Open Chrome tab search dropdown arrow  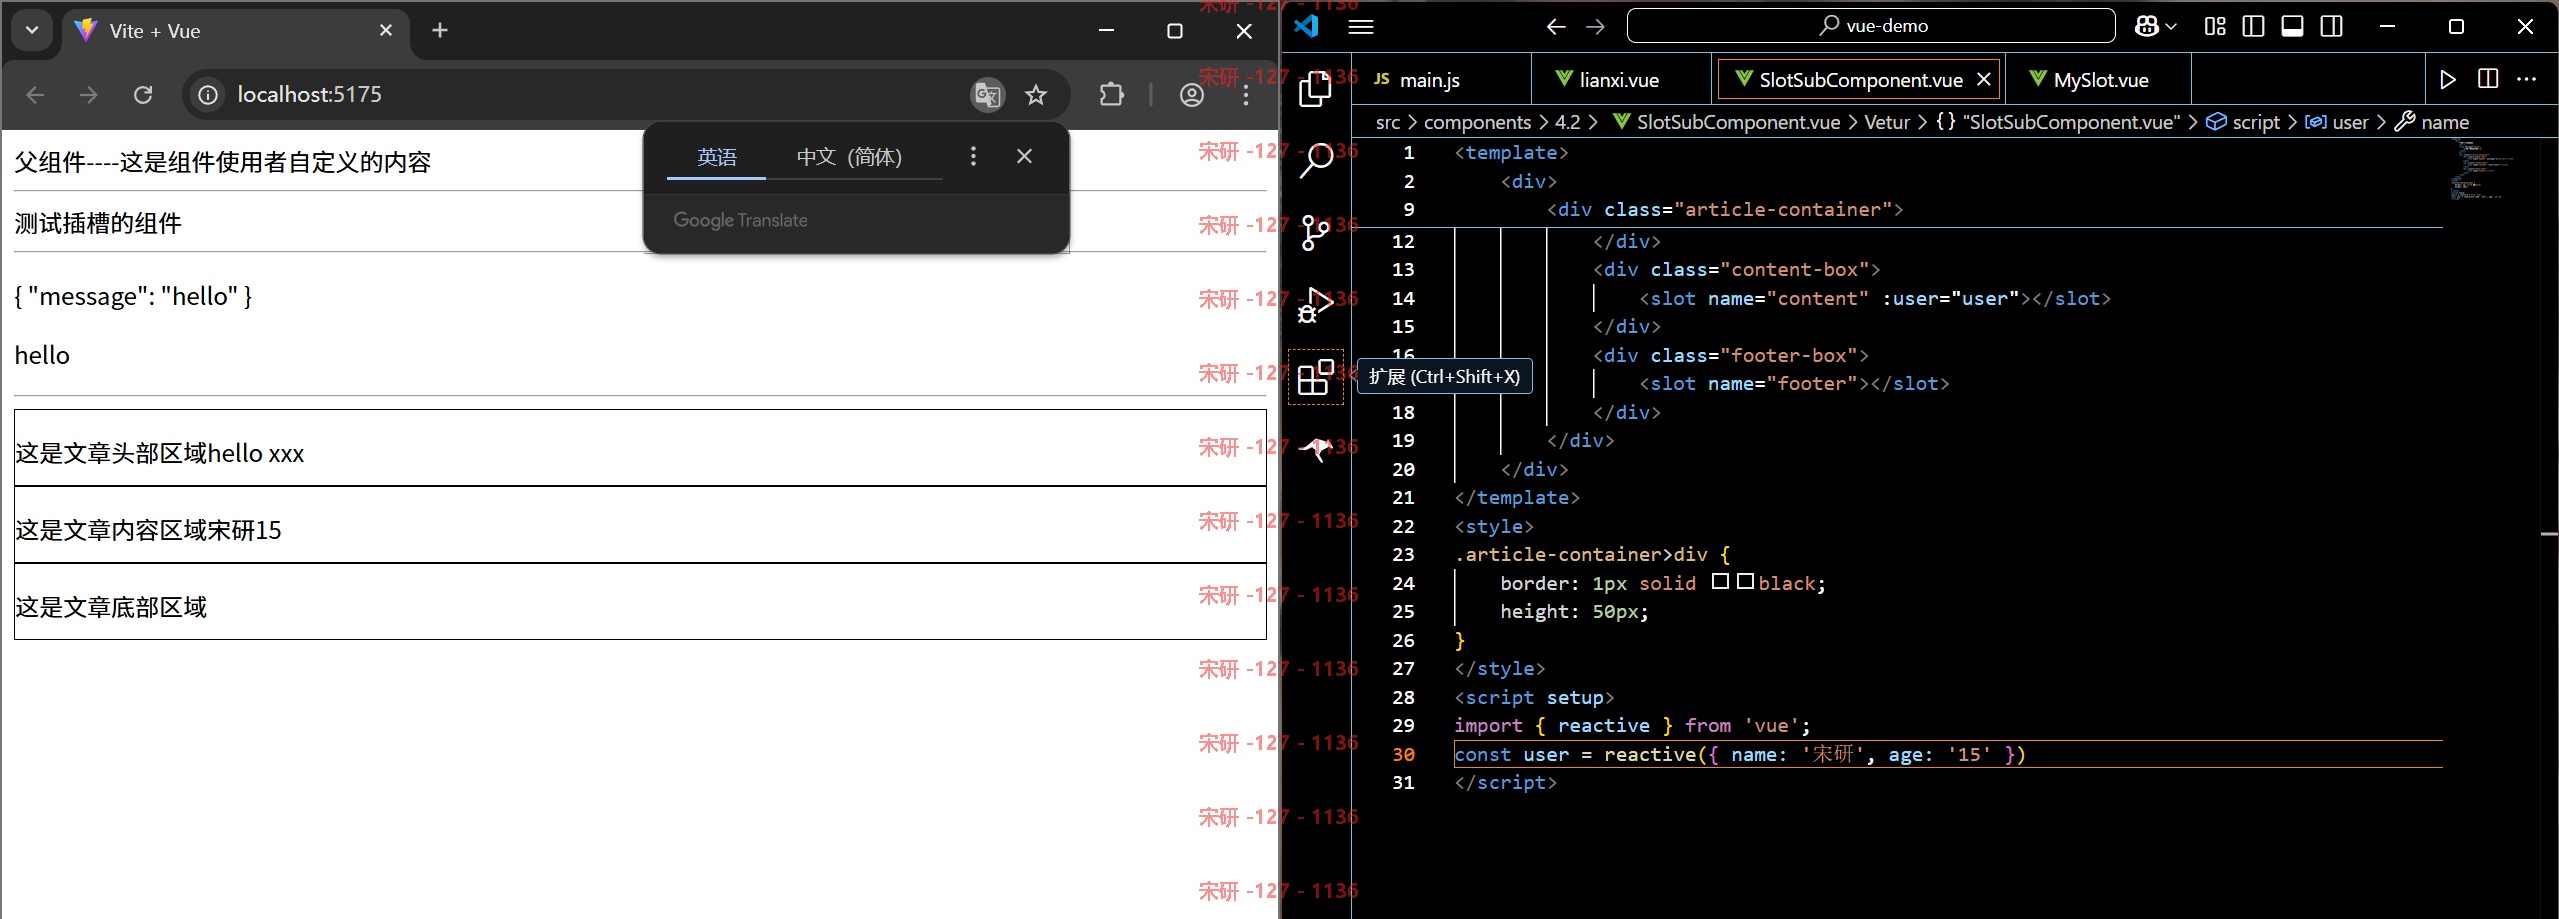tap(32, 30)
